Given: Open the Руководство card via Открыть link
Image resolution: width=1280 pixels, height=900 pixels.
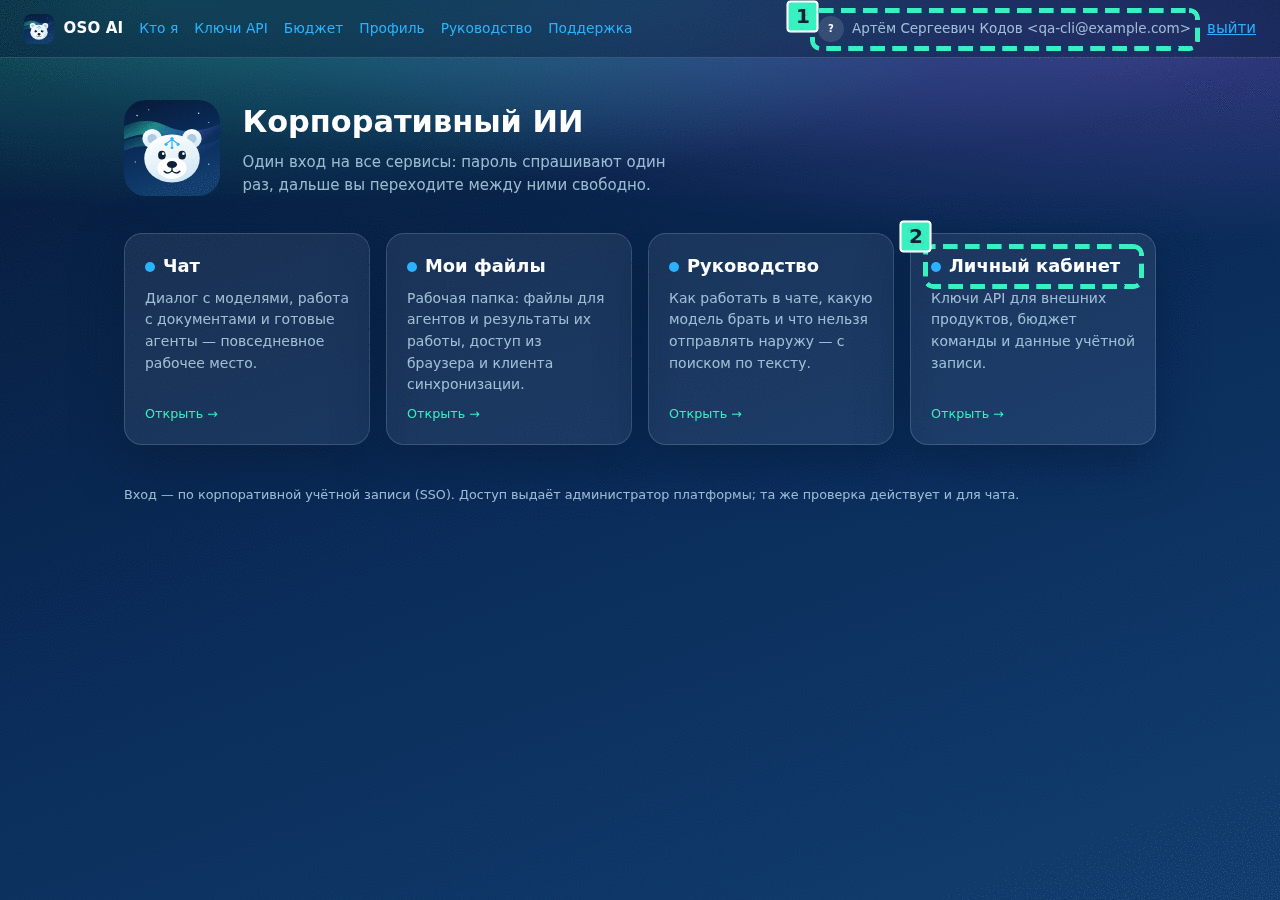Looking at the screenshot, I should tap(705, 414).
